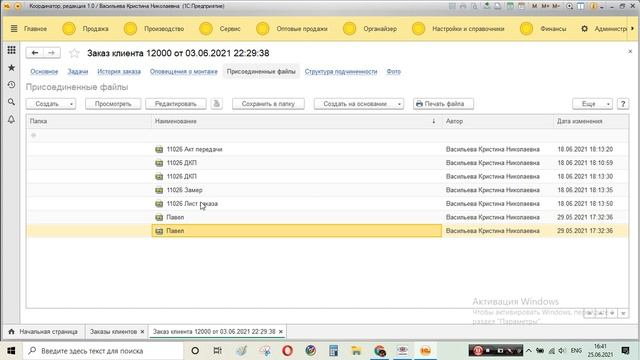Click the Редактировать button

click(176, 104)
